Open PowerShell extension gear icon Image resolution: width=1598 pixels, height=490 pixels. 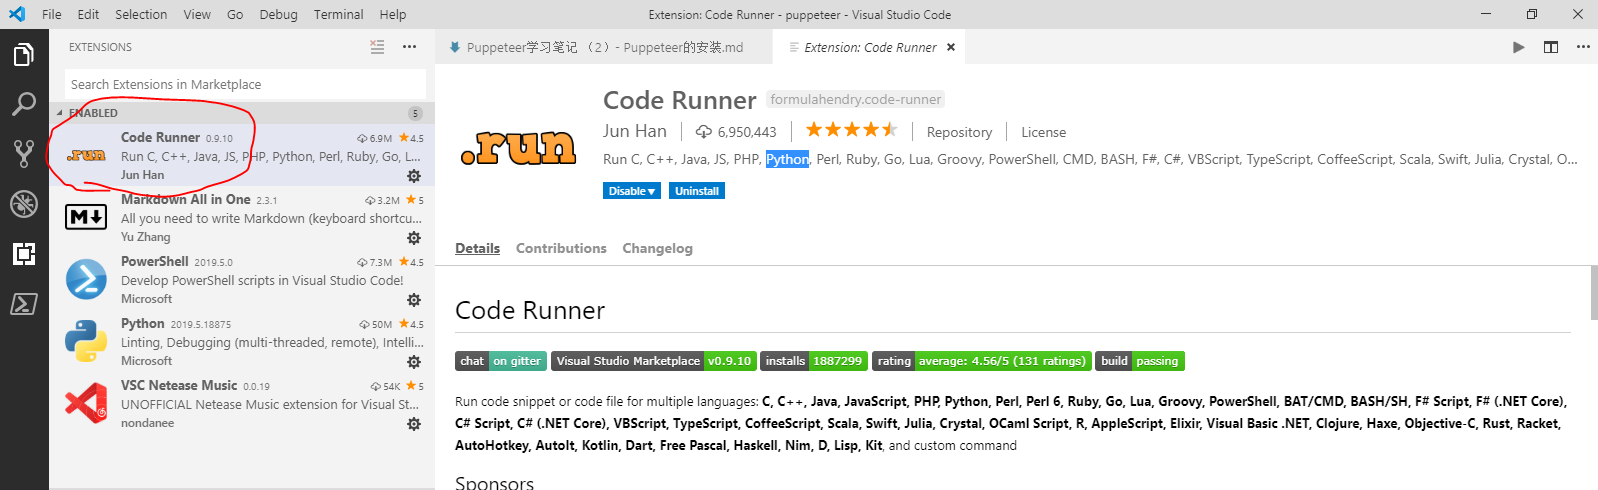pyautogui.click(x=414, y=300)
